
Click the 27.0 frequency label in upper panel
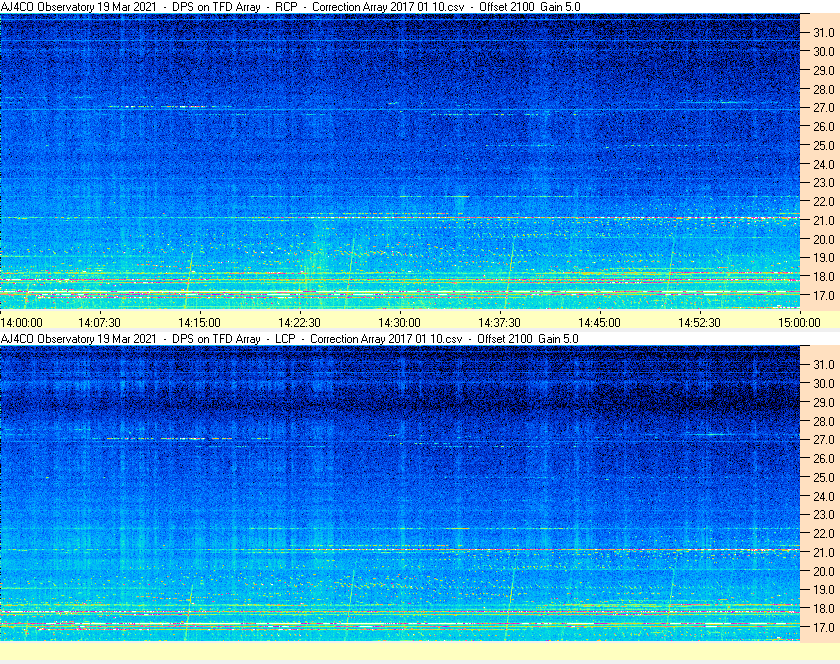pos(823,108)
